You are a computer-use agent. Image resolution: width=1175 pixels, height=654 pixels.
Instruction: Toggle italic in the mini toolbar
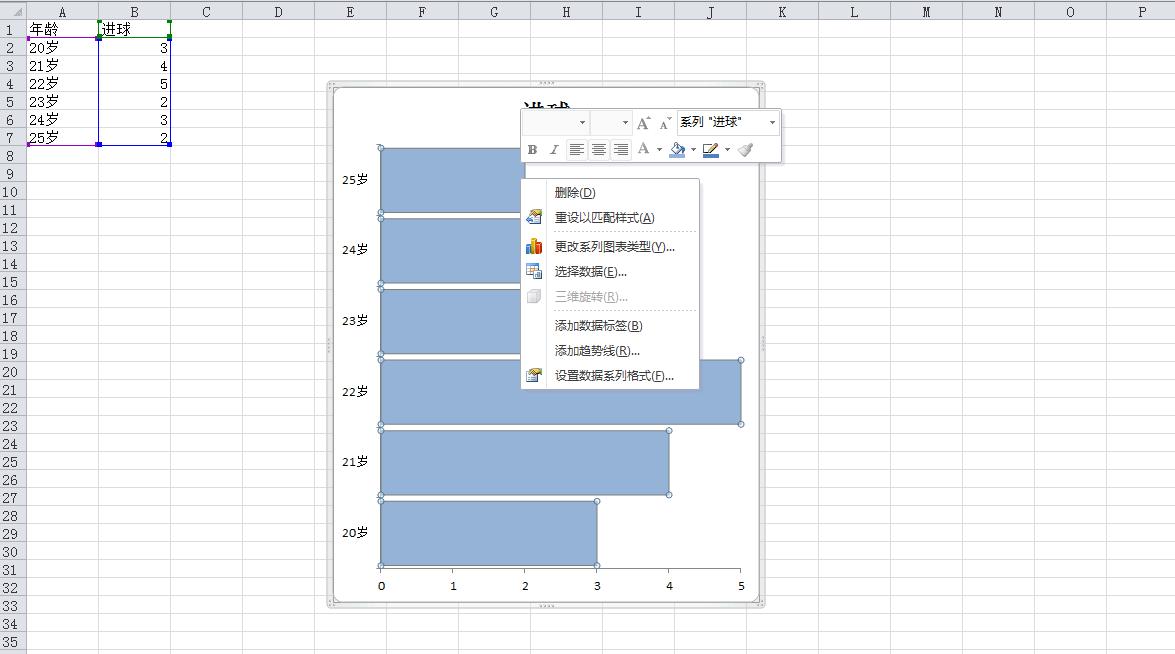point(554,150)
